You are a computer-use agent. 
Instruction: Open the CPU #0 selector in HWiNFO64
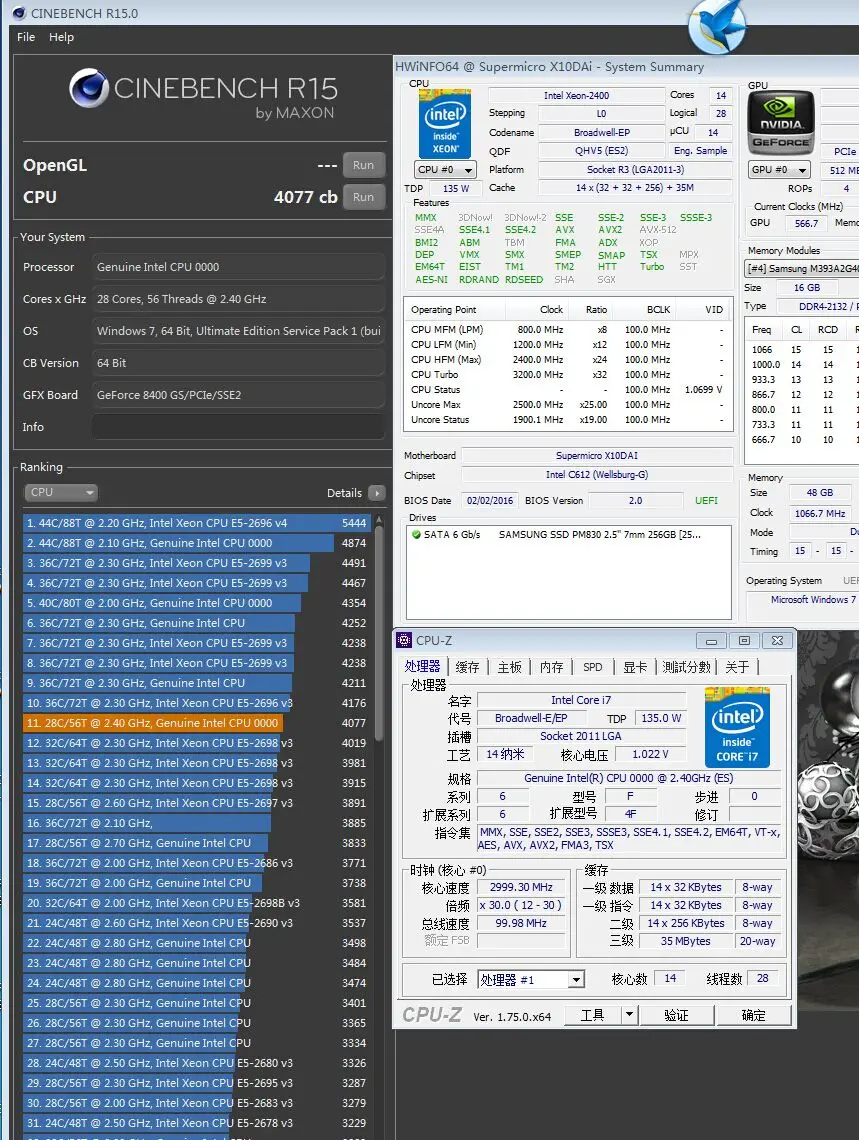coord(445,169)
